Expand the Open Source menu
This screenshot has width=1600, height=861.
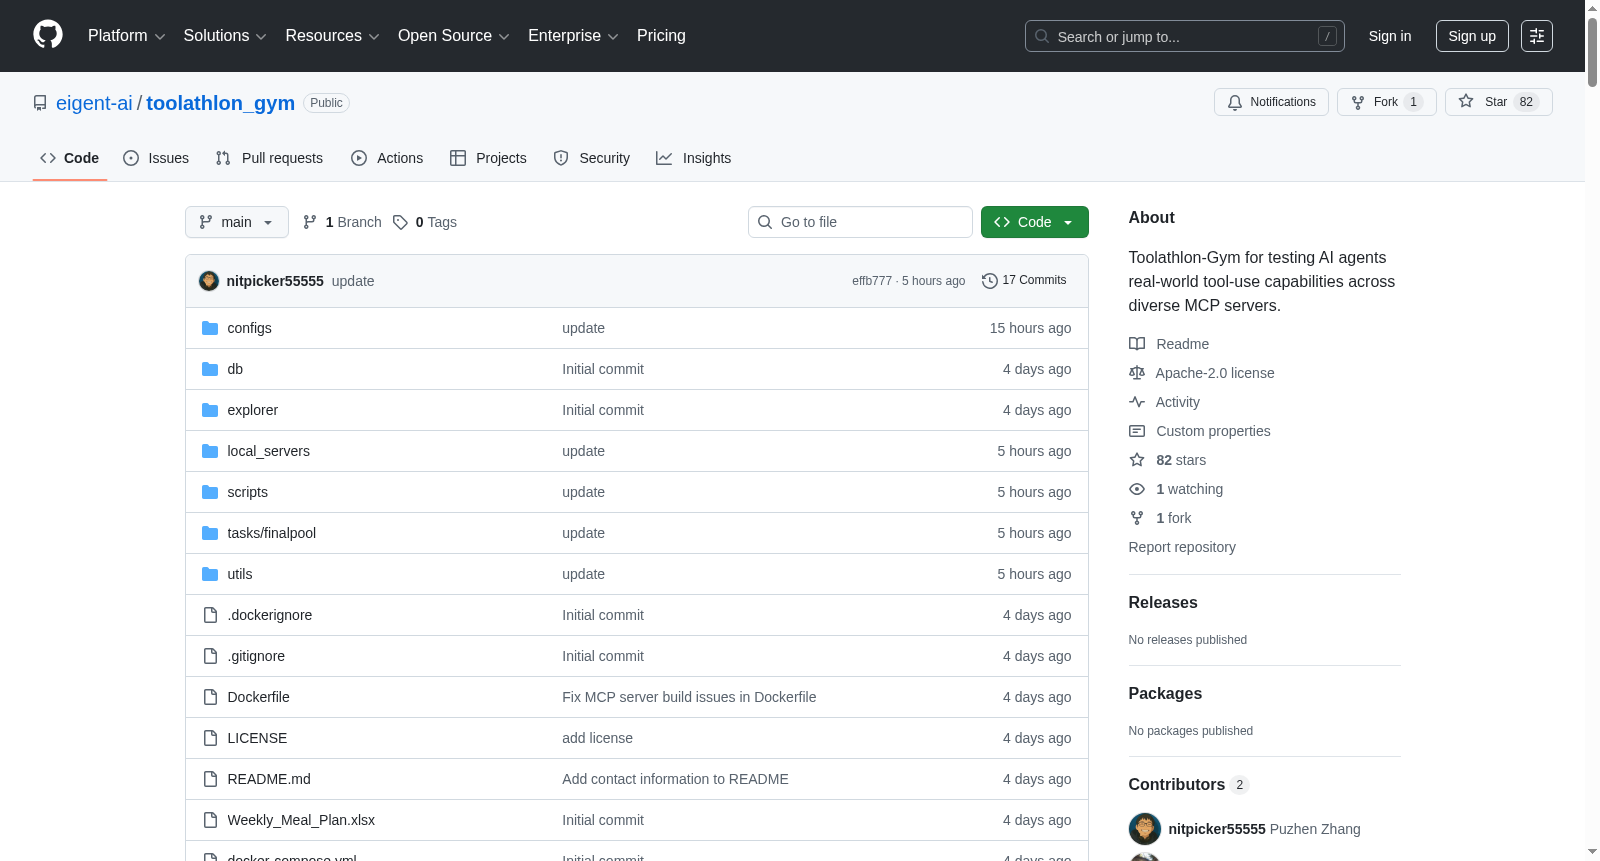[x=454, y=36]
